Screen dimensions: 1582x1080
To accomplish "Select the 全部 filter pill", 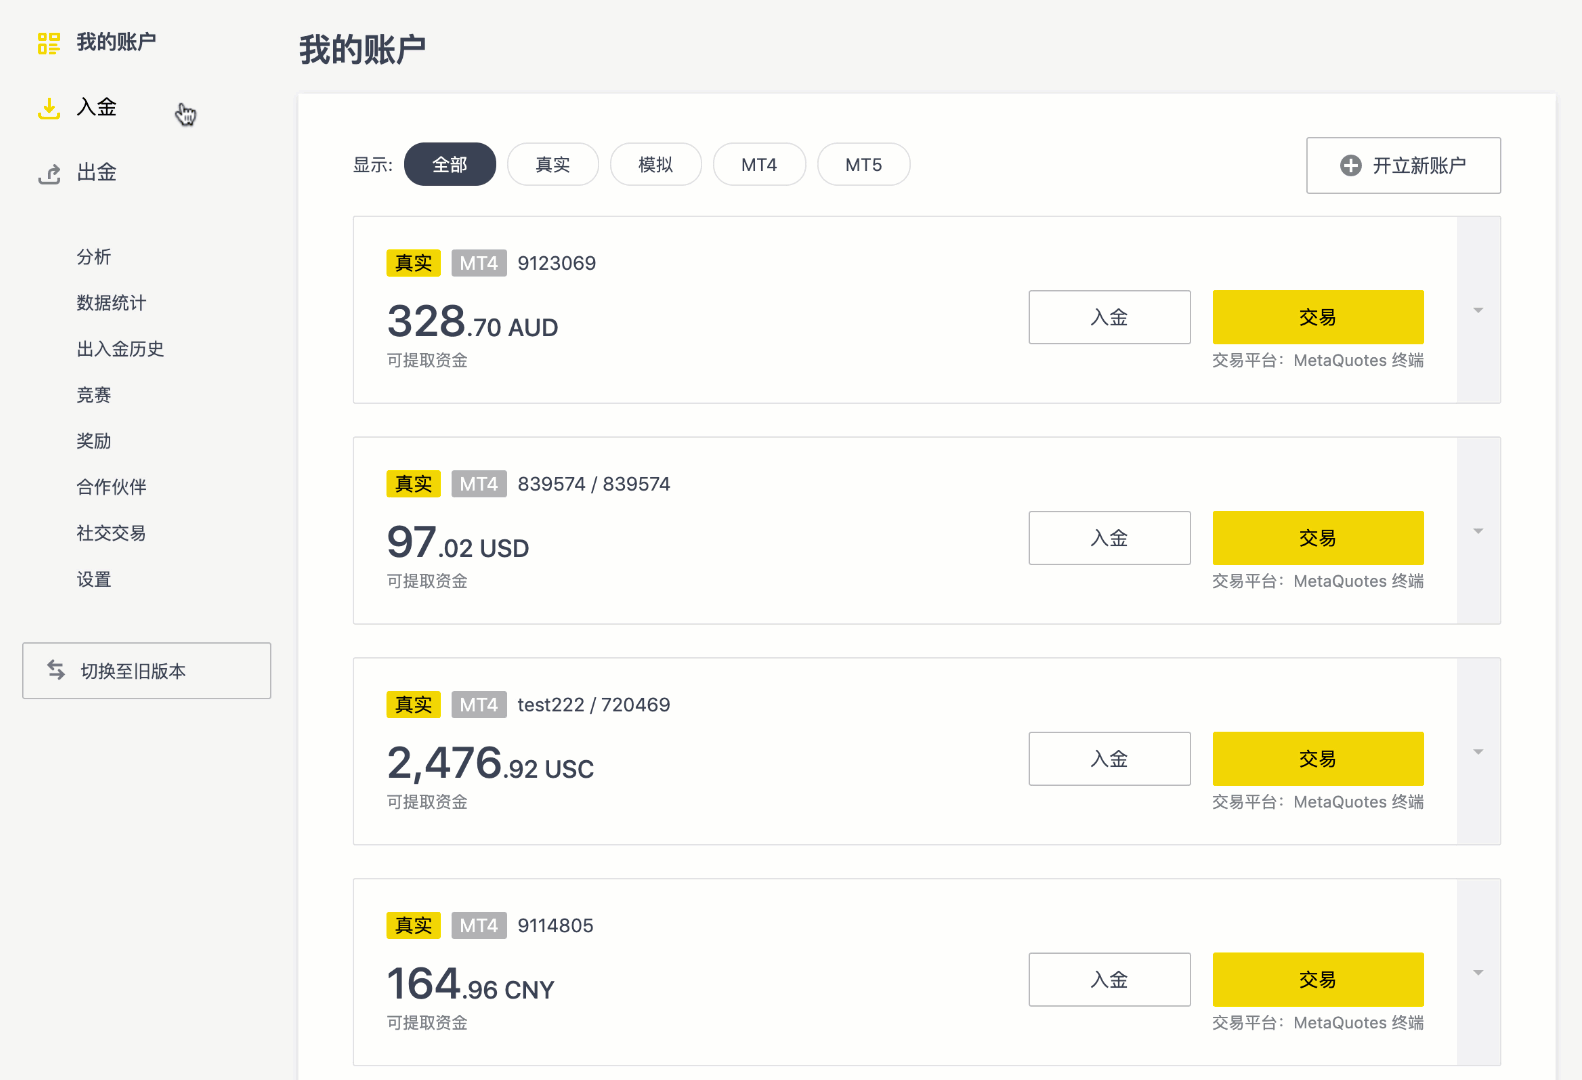I will tap(450, 165).
